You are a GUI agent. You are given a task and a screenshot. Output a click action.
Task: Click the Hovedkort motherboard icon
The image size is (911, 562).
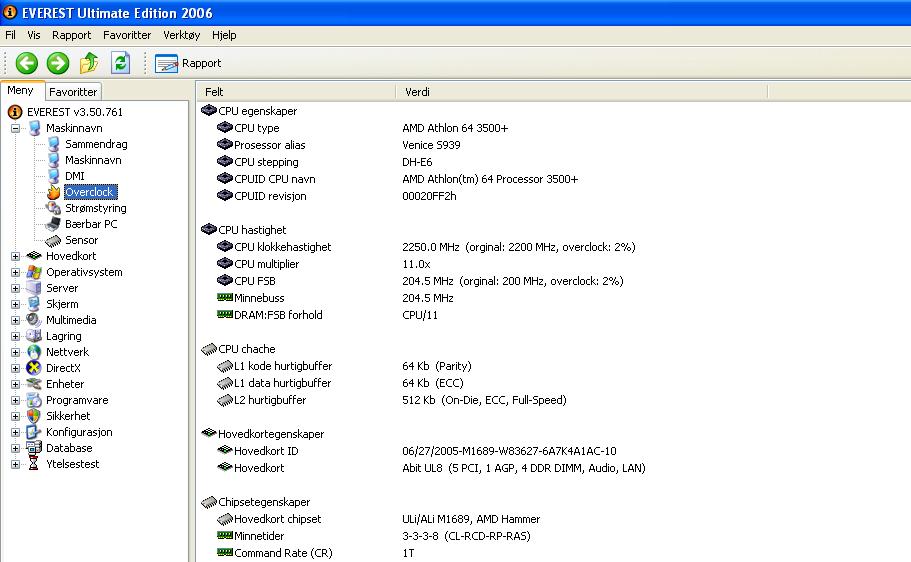(34, 256)
